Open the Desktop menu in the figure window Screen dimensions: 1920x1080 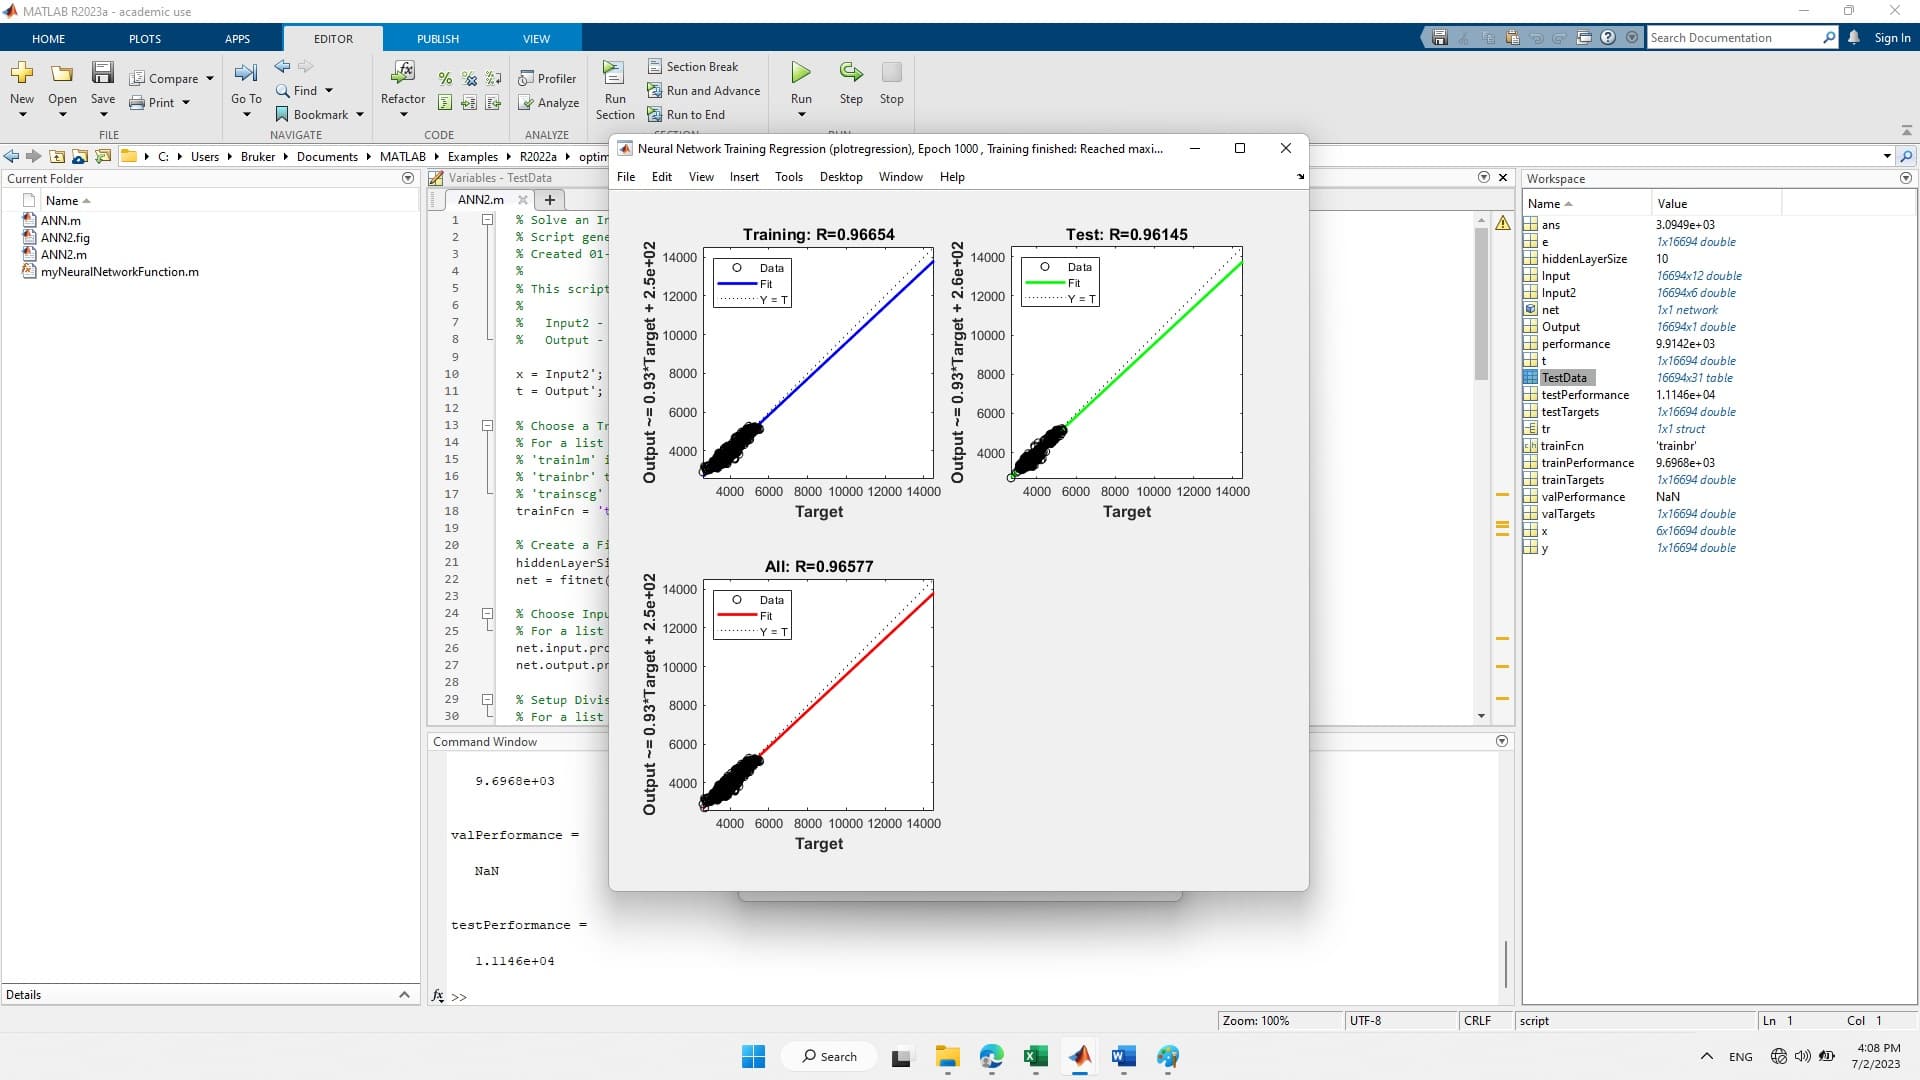pyautogui.click(x=841, y=177)
